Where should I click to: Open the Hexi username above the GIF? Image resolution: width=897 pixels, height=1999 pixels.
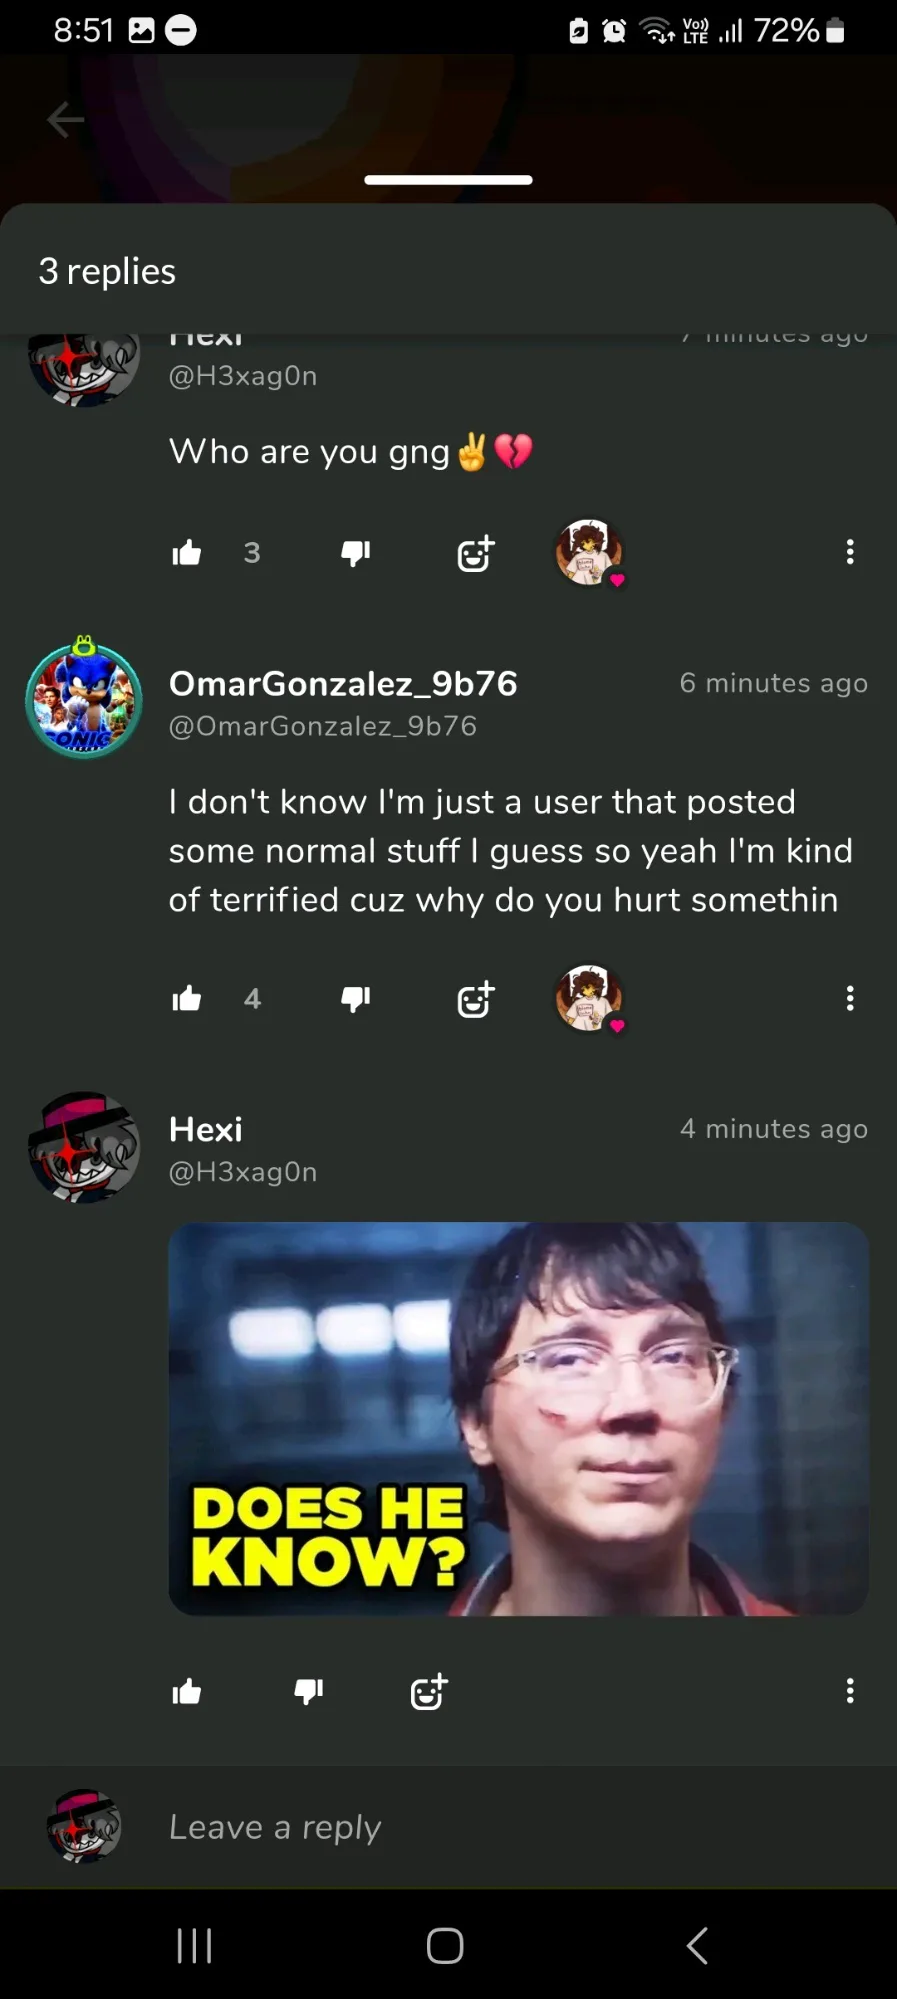pos(206,1130)
